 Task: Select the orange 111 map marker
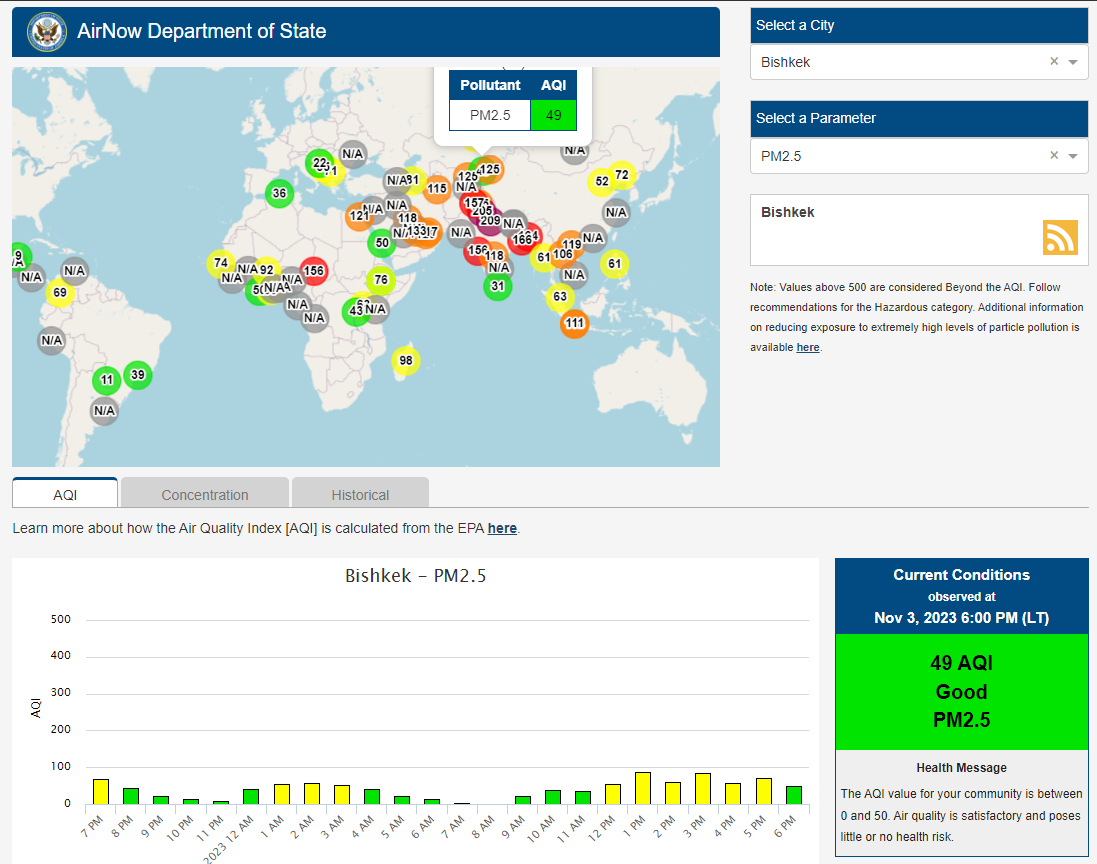(574, 323)
